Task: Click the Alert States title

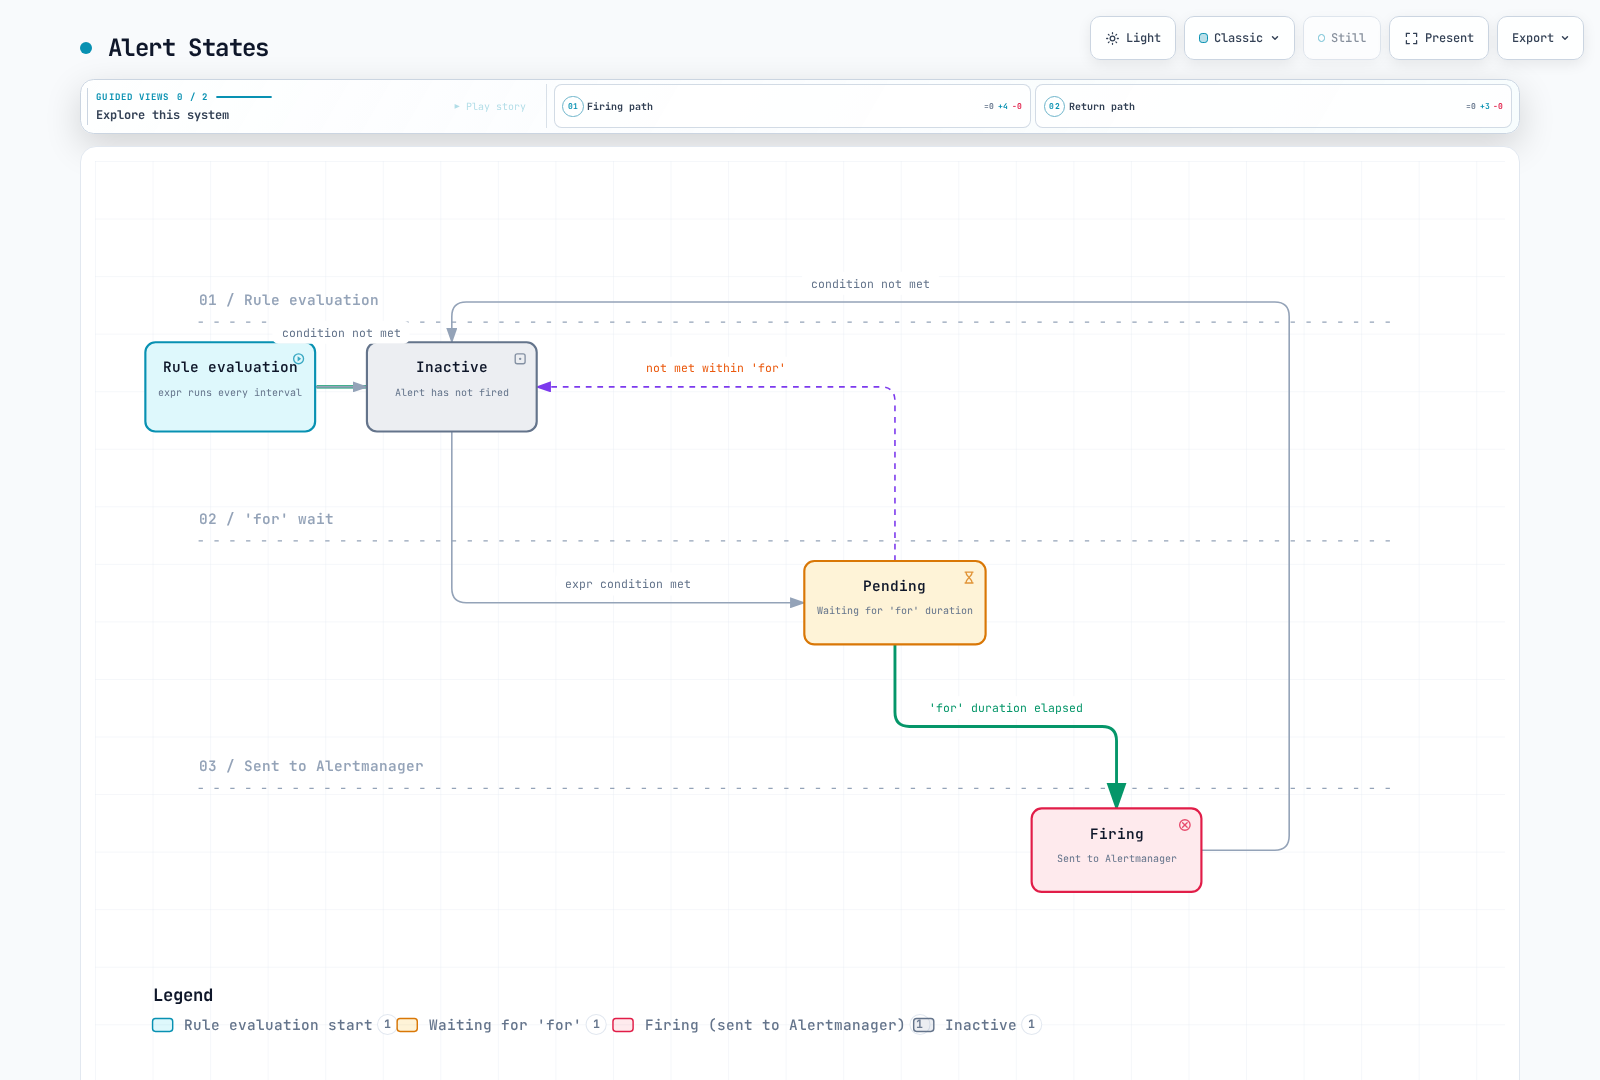Action: 188,48
